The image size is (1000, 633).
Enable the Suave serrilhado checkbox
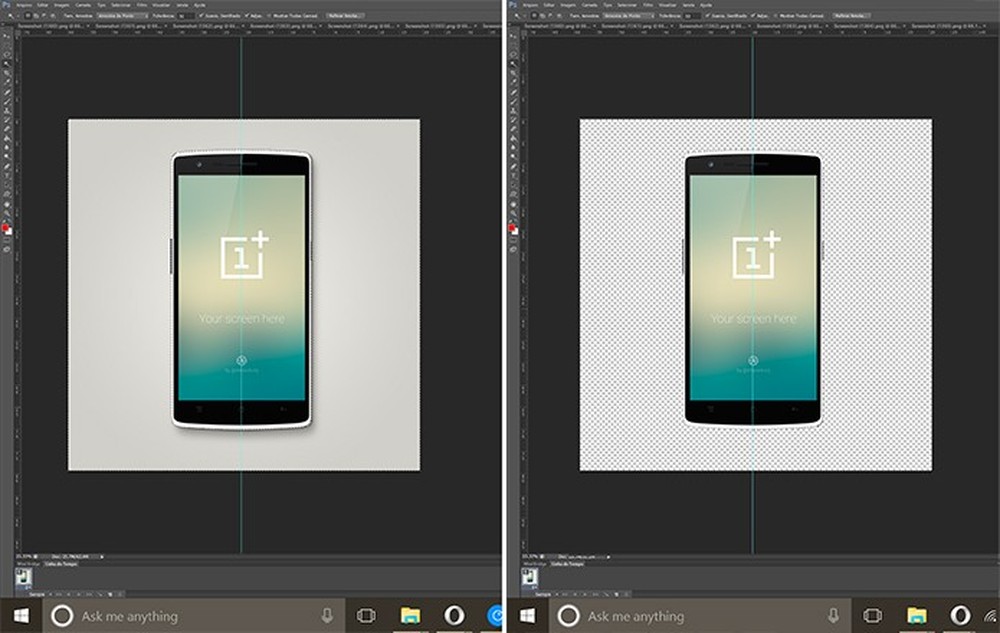click(x=201, y=17)
